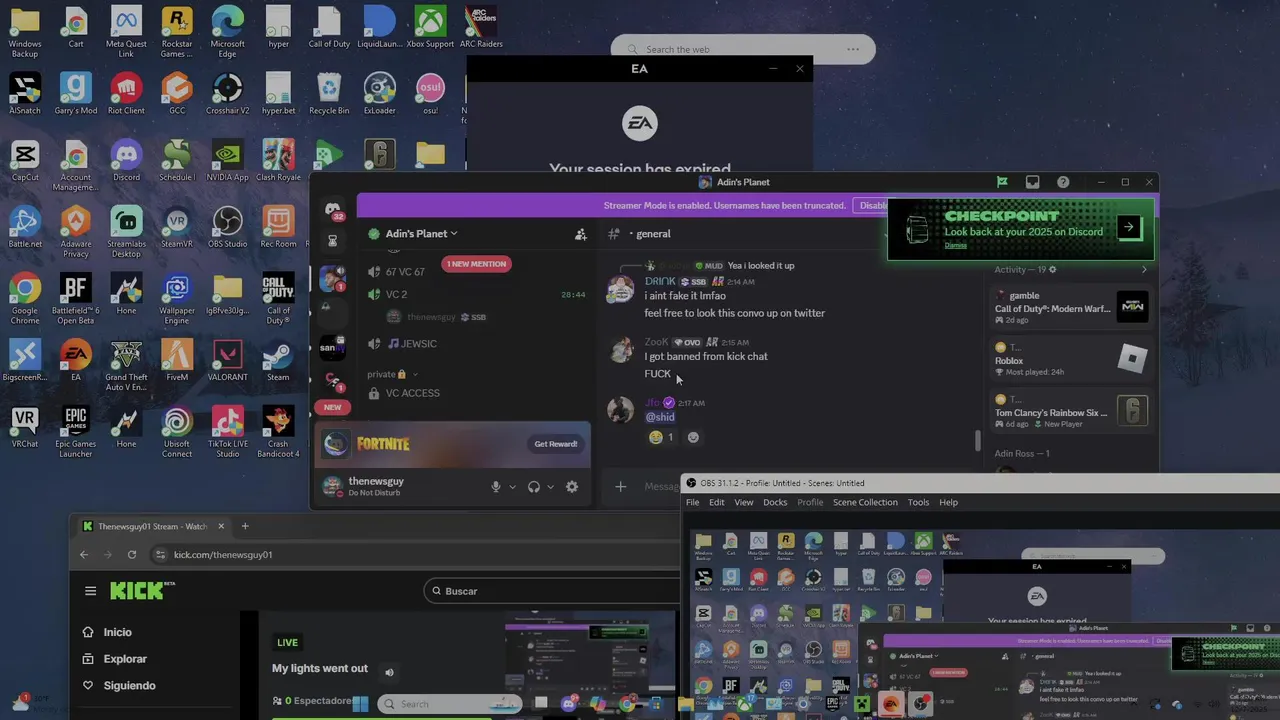Go to Inicio in Kick sidebar
Image resolution: width=1280 pixels, height=720 pixels.
pos(109,632)
